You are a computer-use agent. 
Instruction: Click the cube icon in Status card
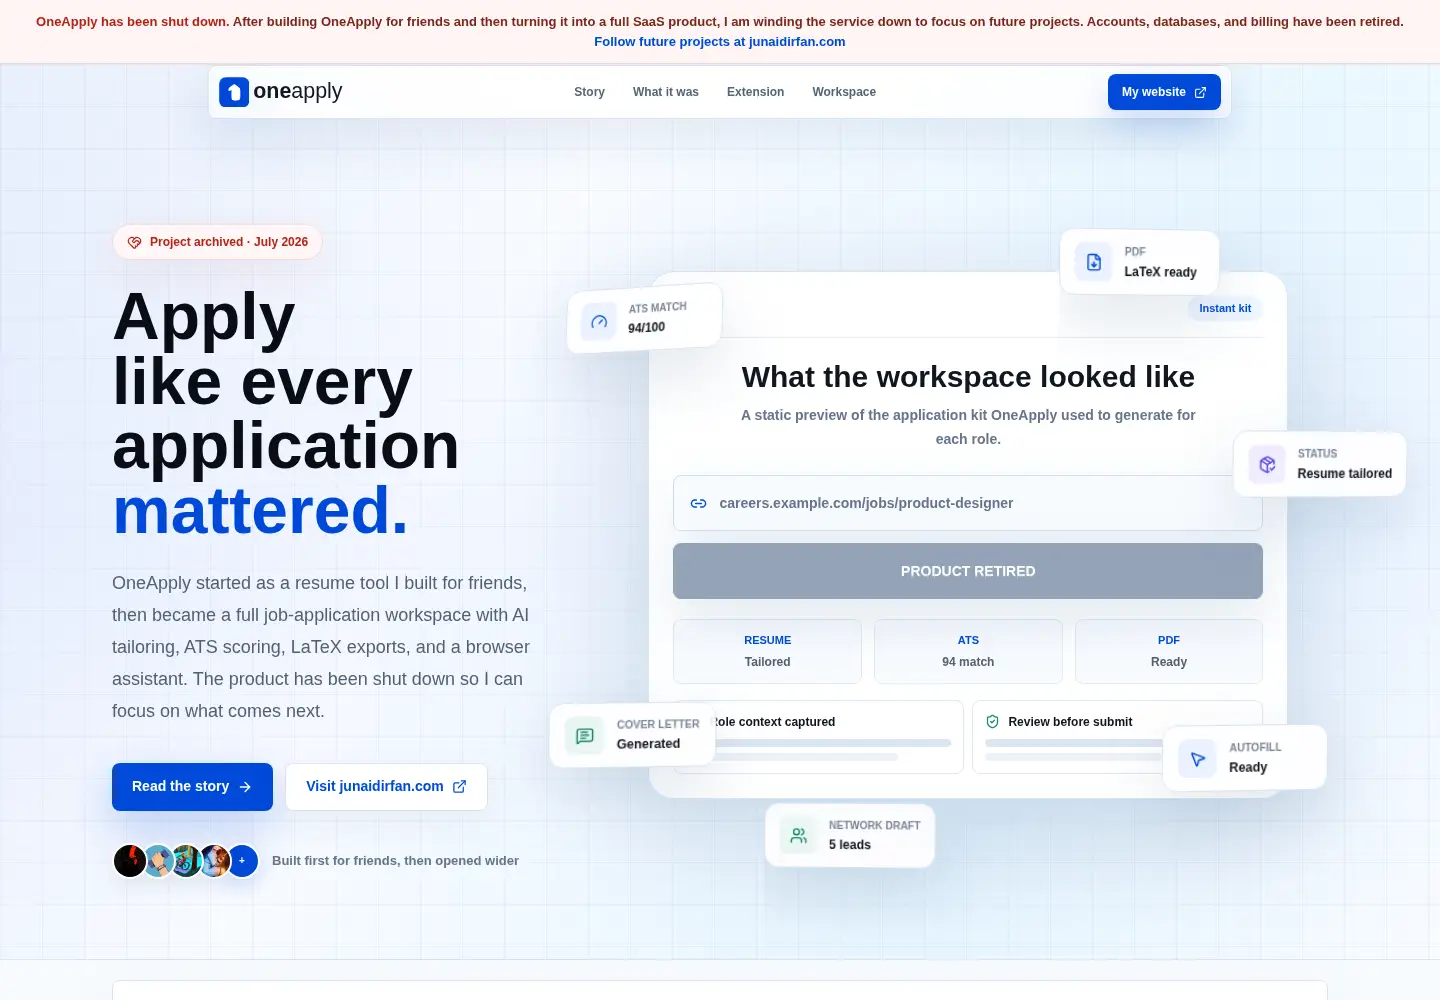point(1267,464)
